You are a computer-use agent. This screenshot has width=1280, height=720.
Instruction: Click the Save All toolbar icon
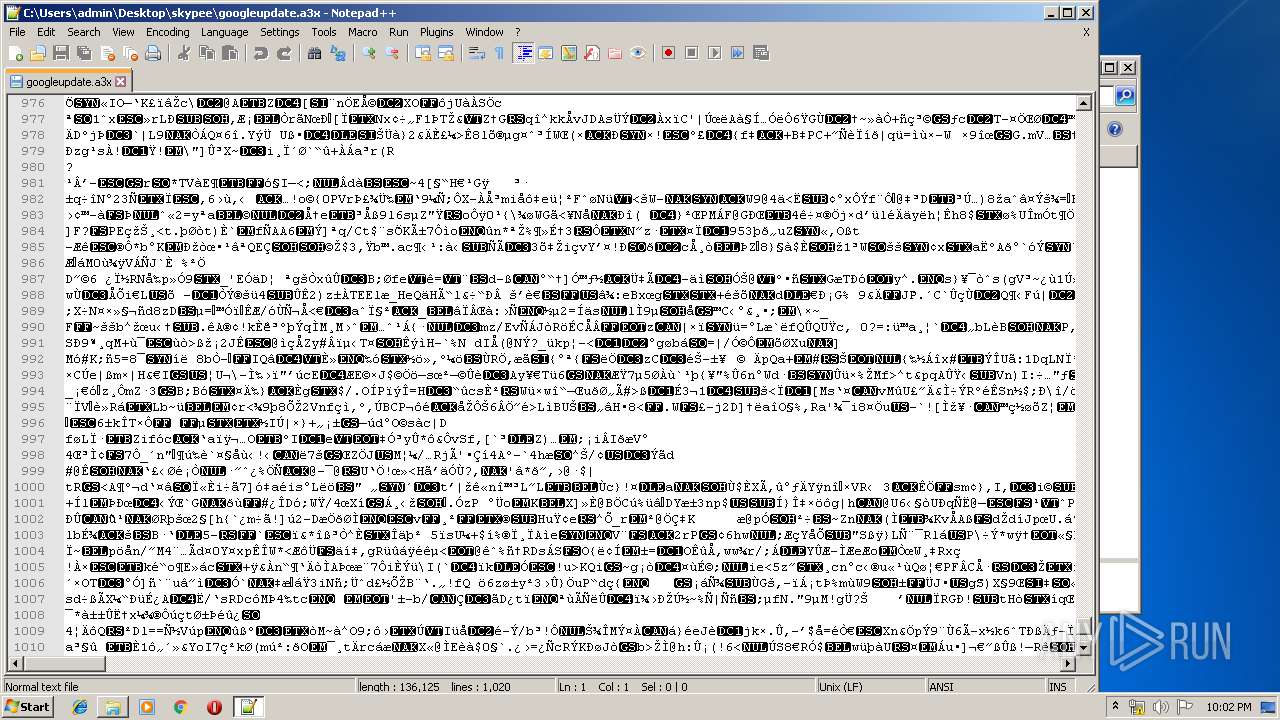[84, 52]
